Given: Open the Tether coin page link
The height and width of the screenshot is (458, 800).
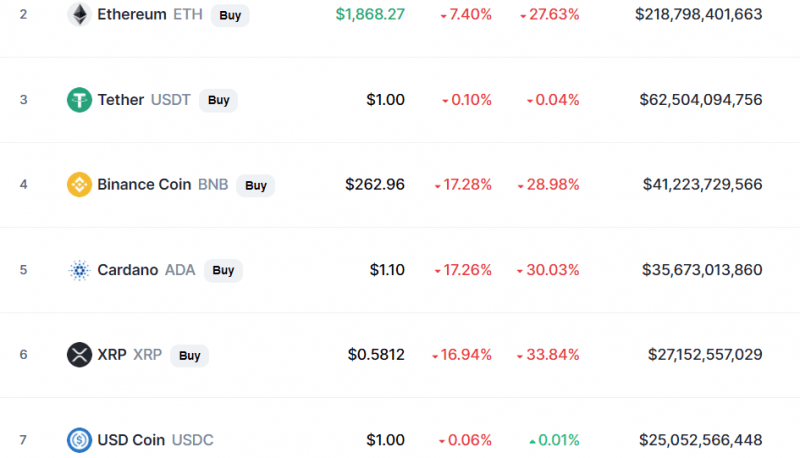Looking at the screenshot, I should [x=121, y=99].
